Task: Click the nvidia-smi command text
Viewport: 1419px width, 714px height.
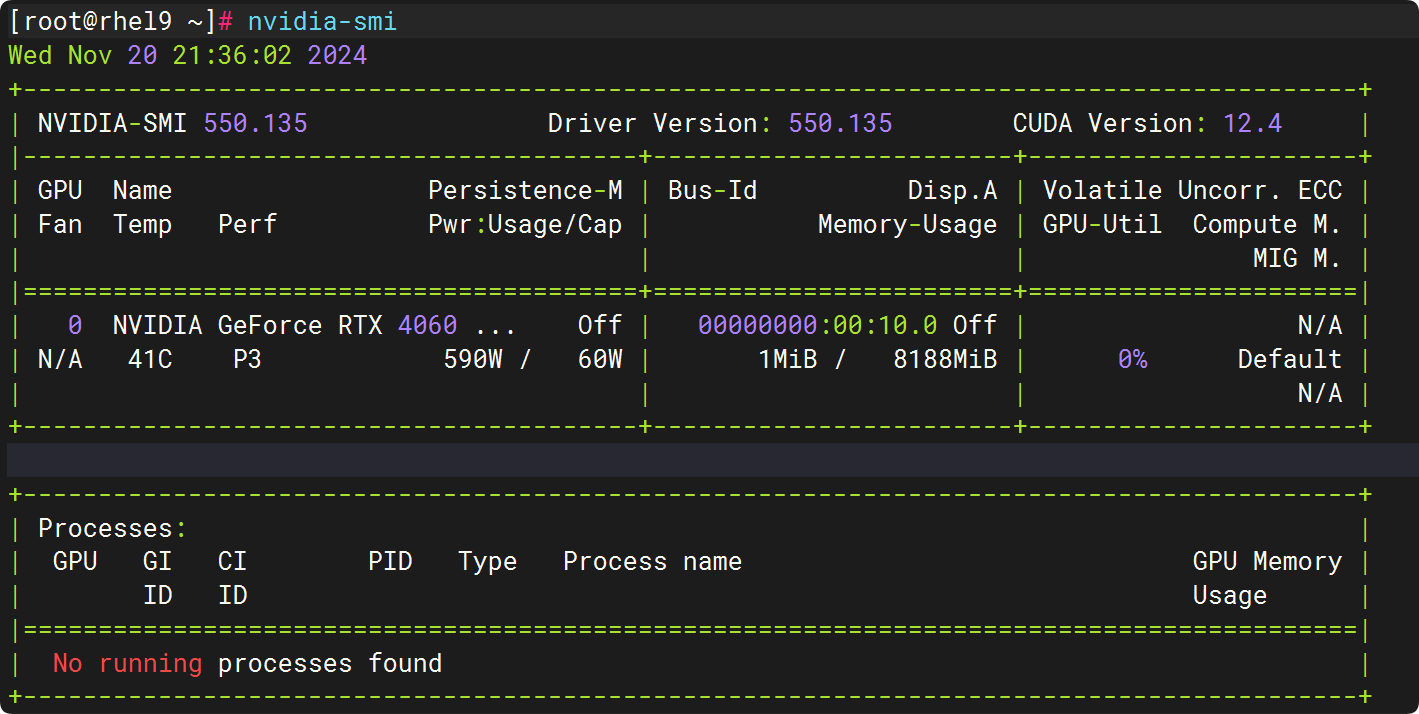Action: (322, 21)
